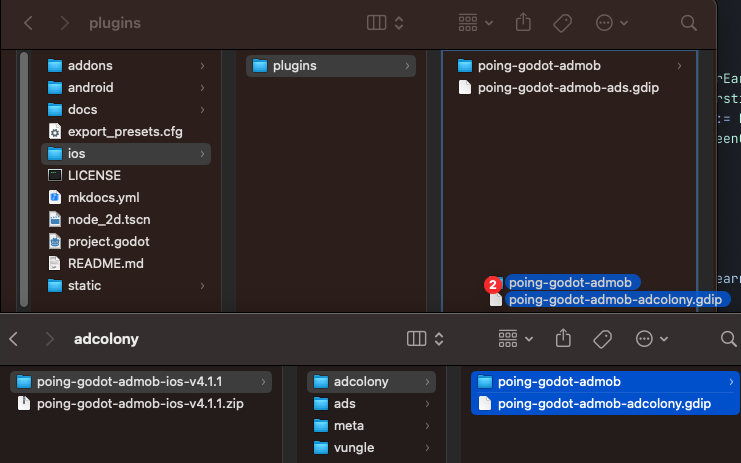741x463 pixels.
Task: Select plugins folder in middle column
Action: [x=331, y=66]
